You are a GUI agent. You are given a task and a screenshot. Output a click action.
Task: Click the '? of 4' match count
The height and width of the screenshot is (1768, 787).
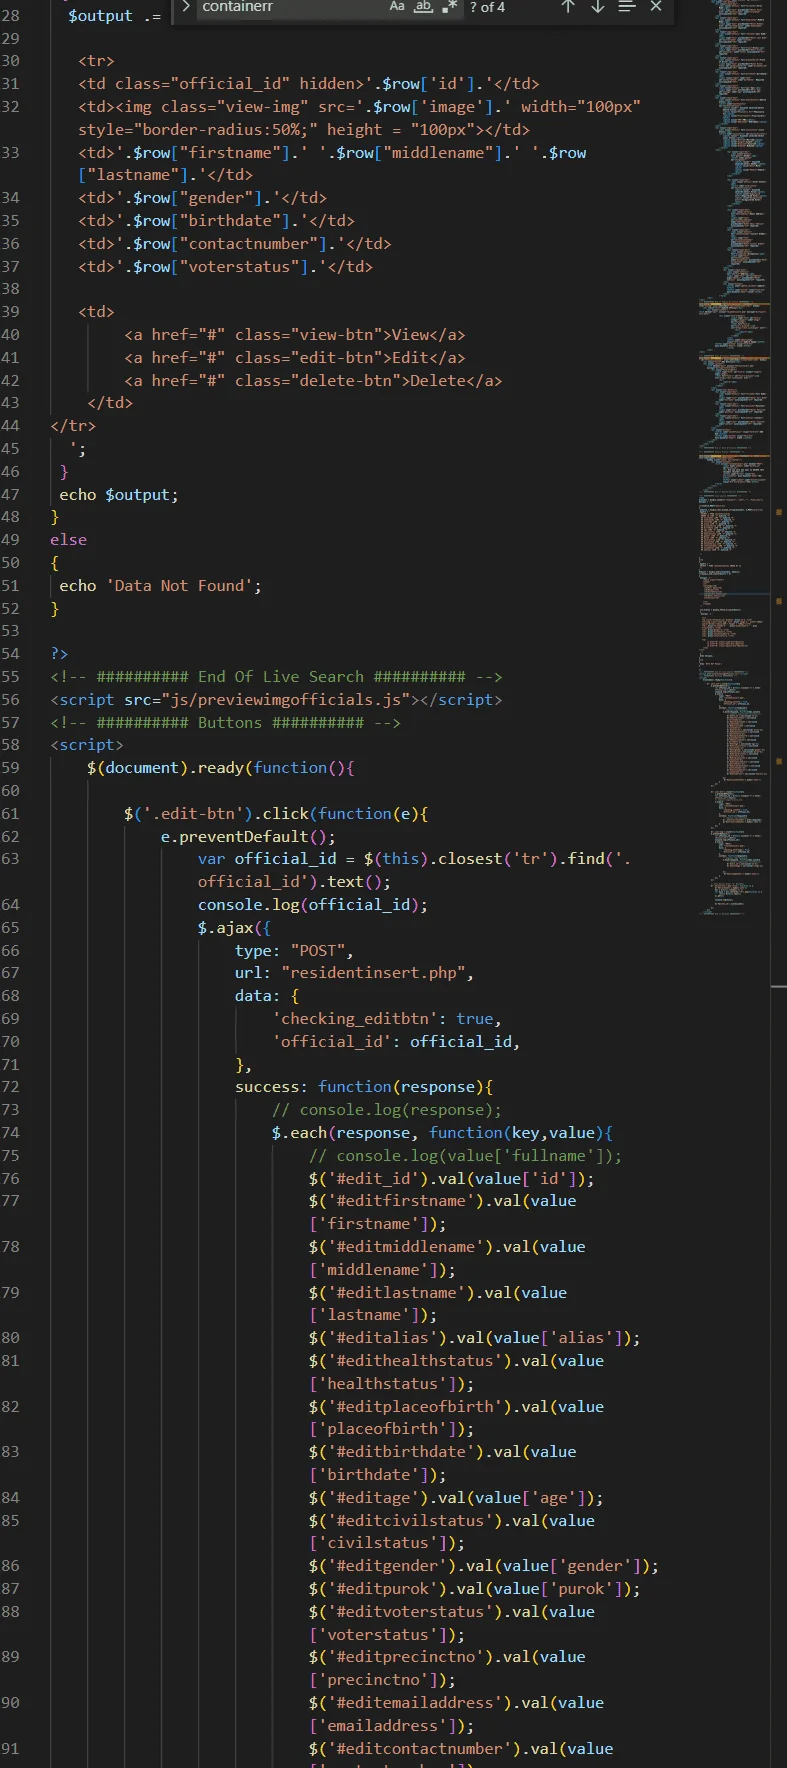click(x=487, y=7)
